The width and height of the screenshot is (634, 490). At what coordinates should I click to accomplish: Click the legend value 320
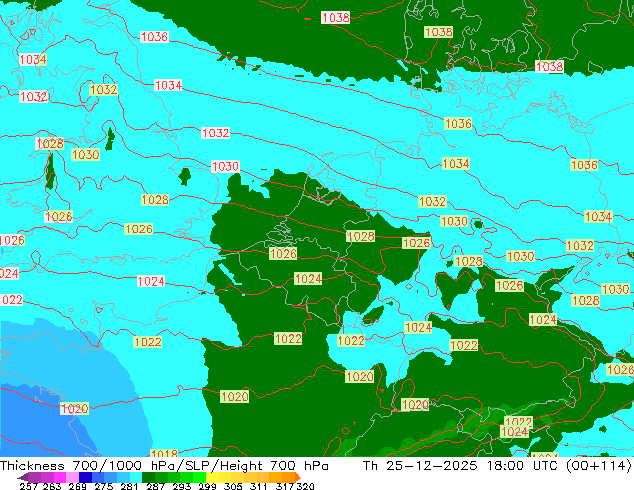(x=304, y=486)
